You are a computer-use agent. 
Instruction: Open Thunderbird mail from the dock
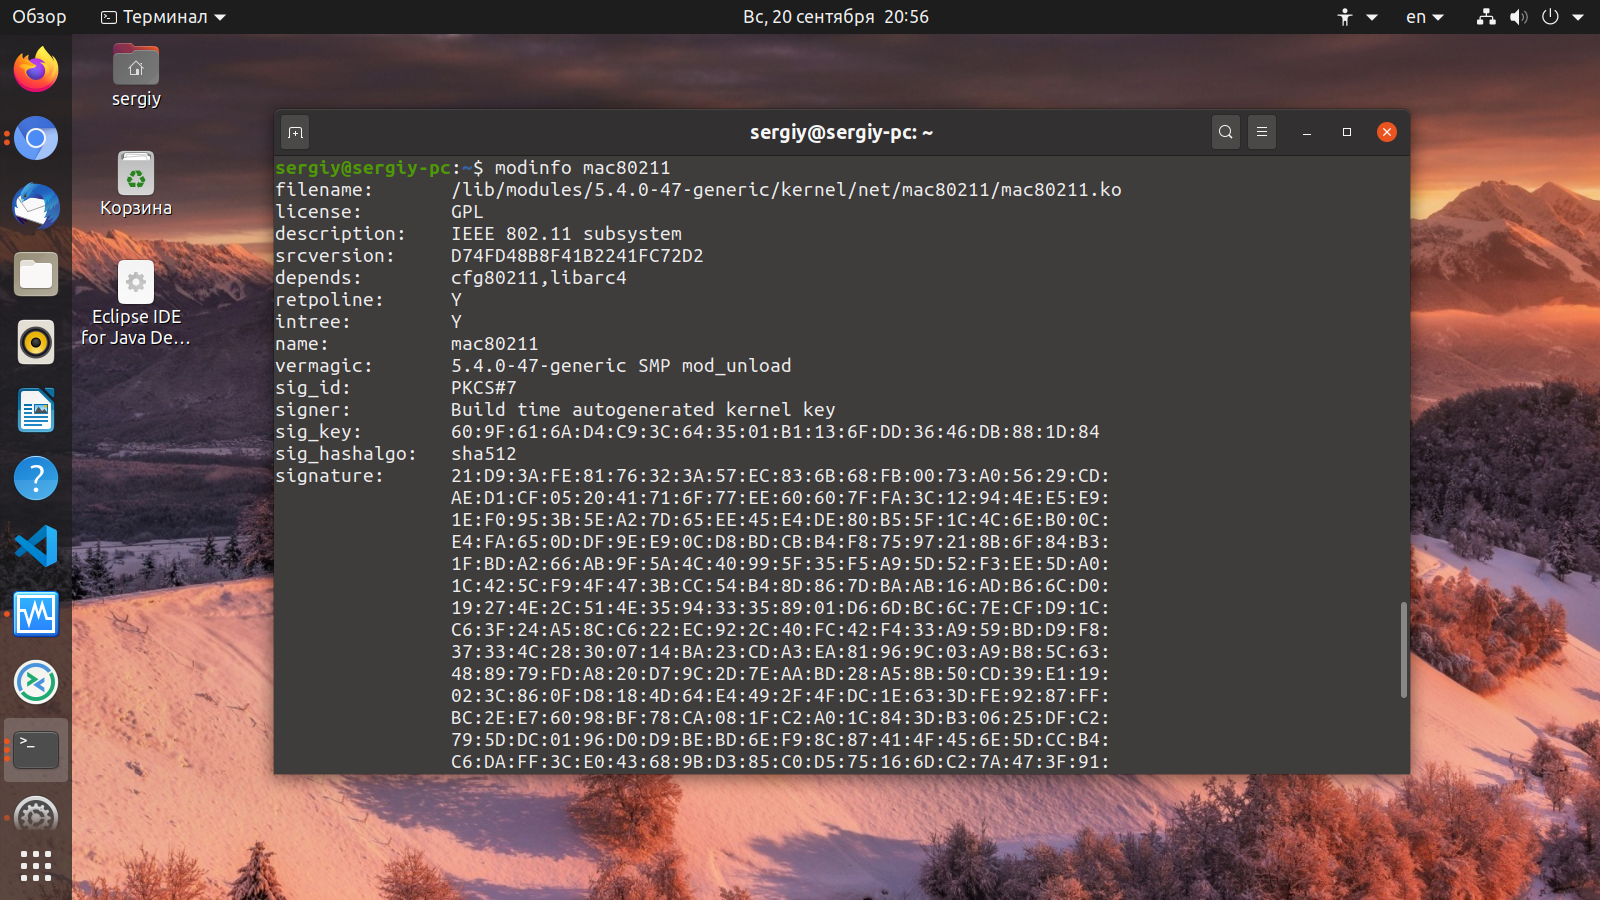point(36,206)
